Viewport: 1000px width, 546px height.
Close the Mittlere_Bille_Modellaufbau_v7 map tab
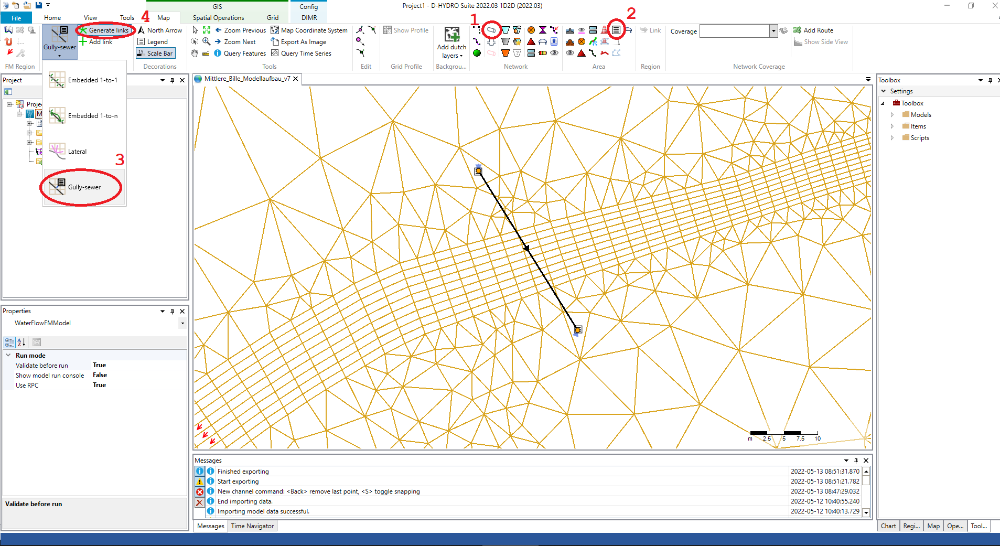click(x=296, y=79)
